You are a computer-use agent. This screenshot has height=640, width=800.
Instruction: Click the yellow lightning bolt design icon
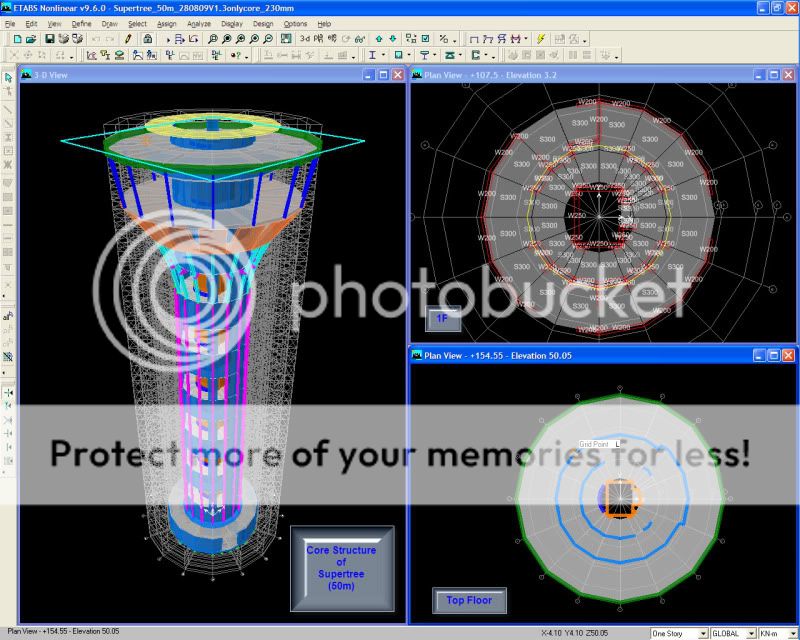541,39
